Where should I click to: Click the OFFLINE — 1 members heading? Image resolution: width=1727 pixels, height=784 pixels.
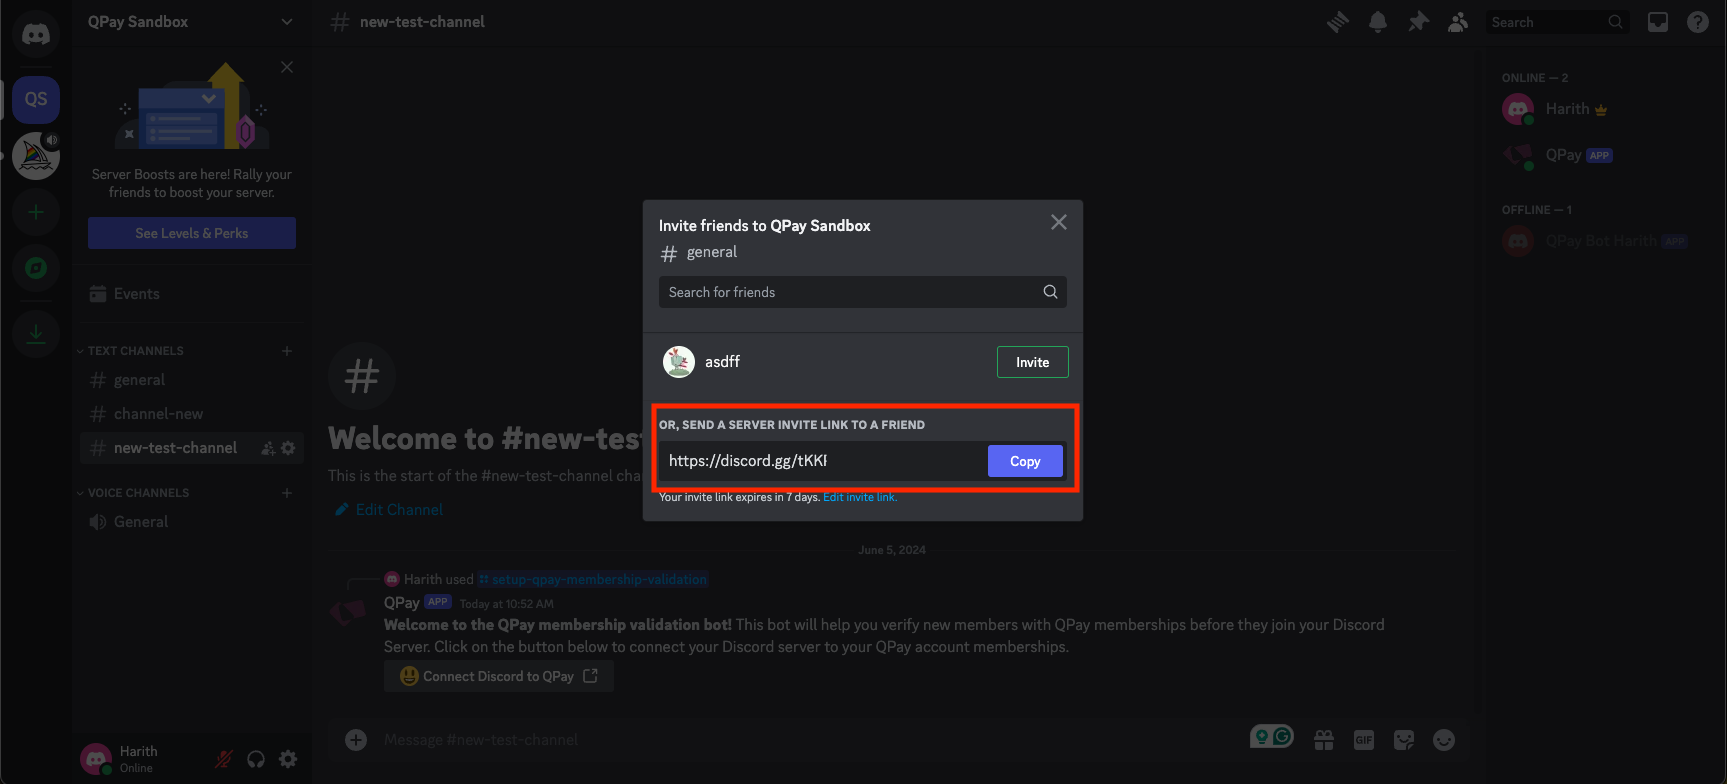pyautogui.click(x=1537, y=210)
